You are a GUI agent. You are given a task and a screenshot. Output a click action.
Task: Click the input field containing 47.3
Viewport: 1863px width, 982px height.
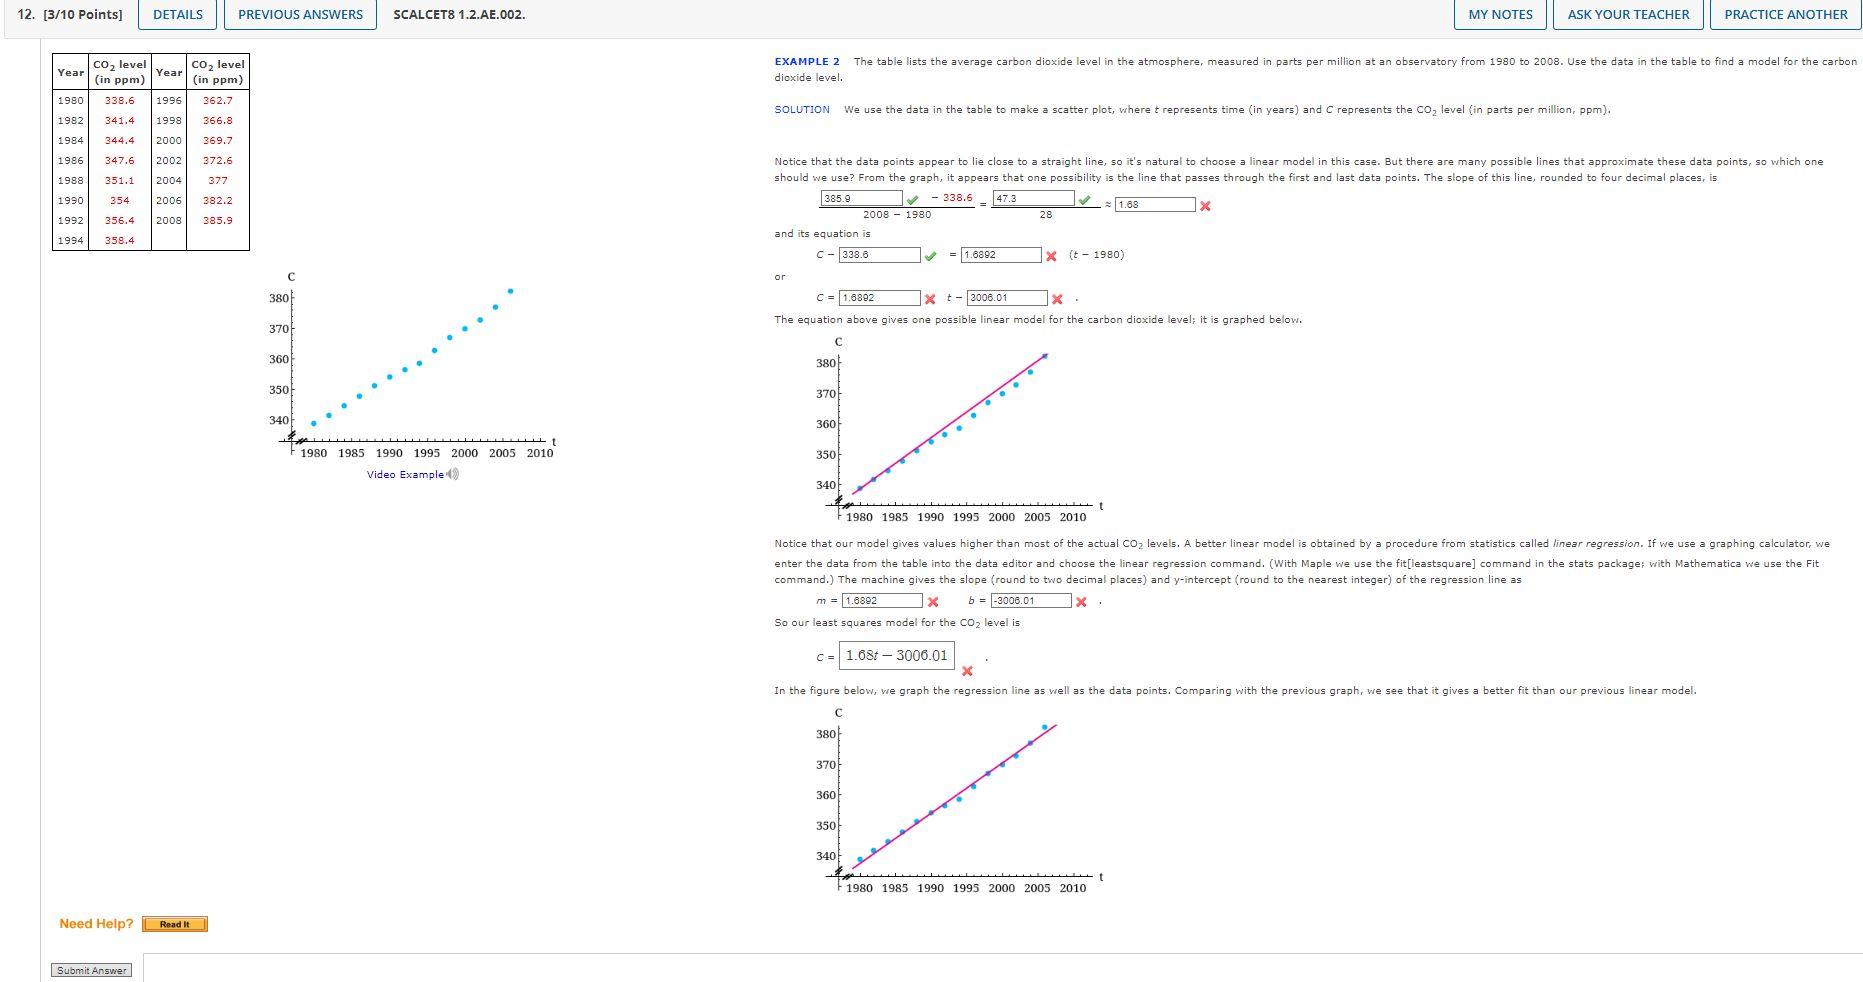(x=1034, y=199)
